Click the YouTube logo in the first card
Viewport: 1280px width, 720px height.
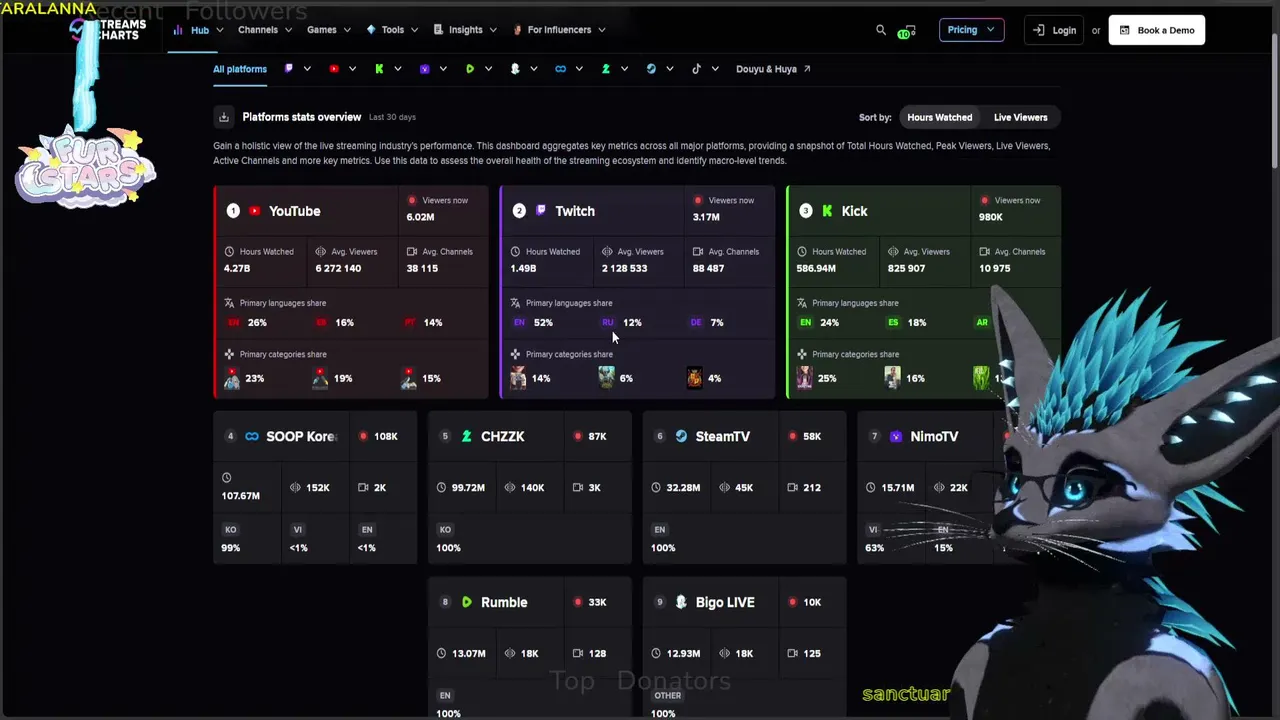[x=255, y=211]
